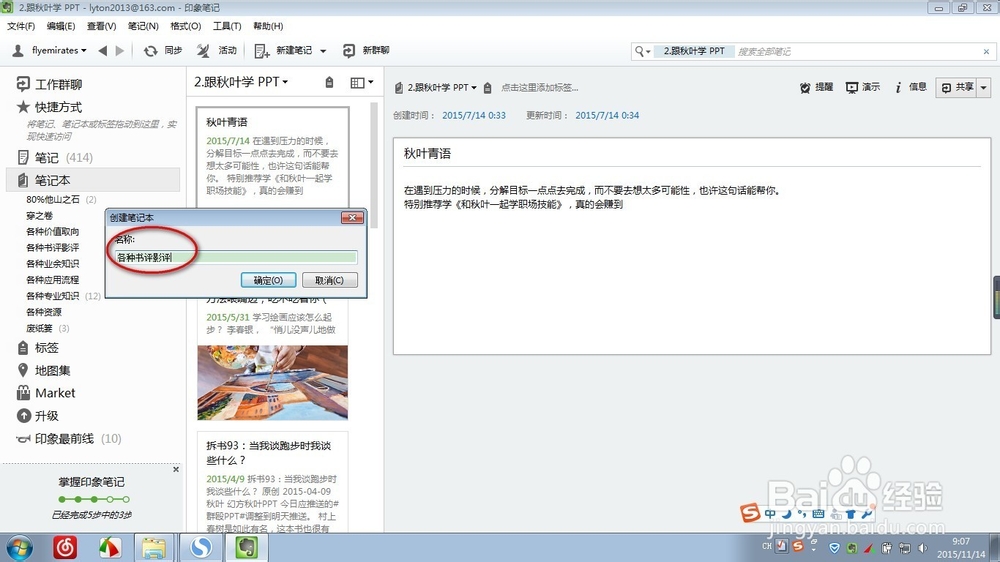Click the note title 秋叶青语 in the editor

427,153
